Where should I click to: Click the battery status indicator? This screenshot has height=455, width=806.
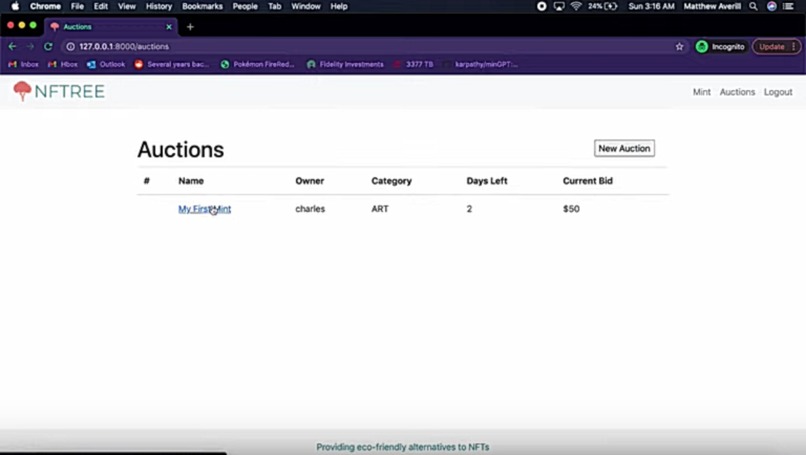pyautogui.click(x=603, y=6)
